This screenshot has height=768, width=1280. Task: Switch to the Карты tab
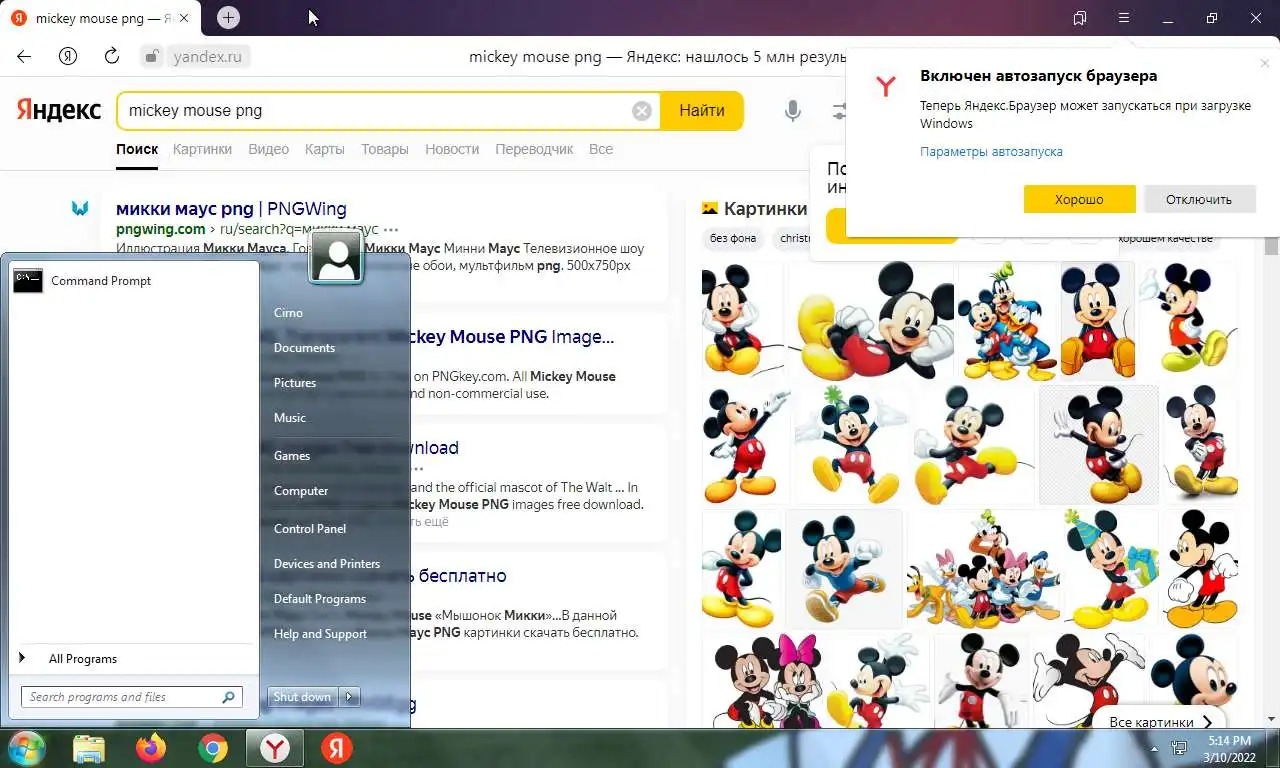(x=325, y=149)
